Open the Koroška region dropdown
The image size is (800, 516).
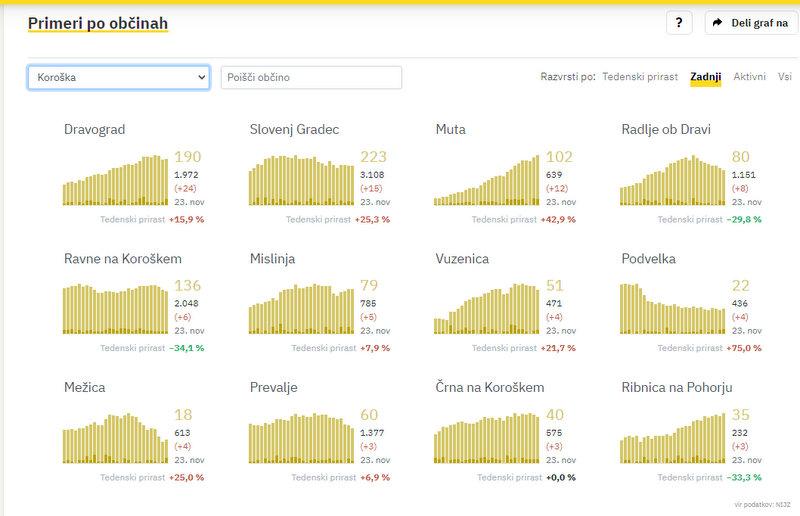[118, 77]
